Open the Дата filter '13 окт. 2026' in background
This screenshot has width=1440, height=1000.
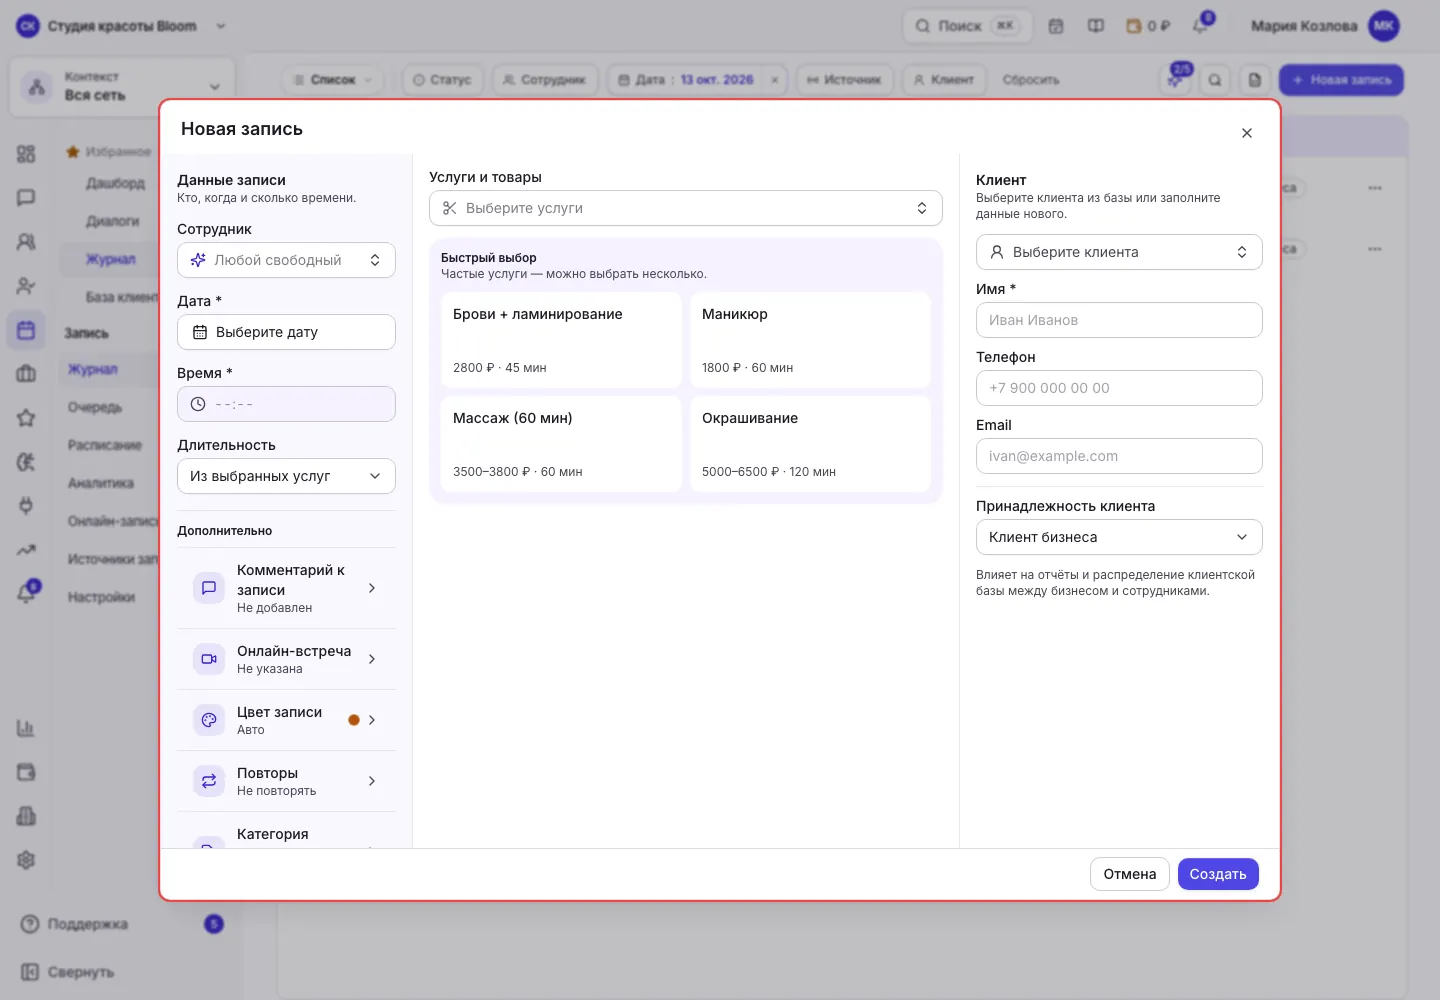click(x=697, y=80)
